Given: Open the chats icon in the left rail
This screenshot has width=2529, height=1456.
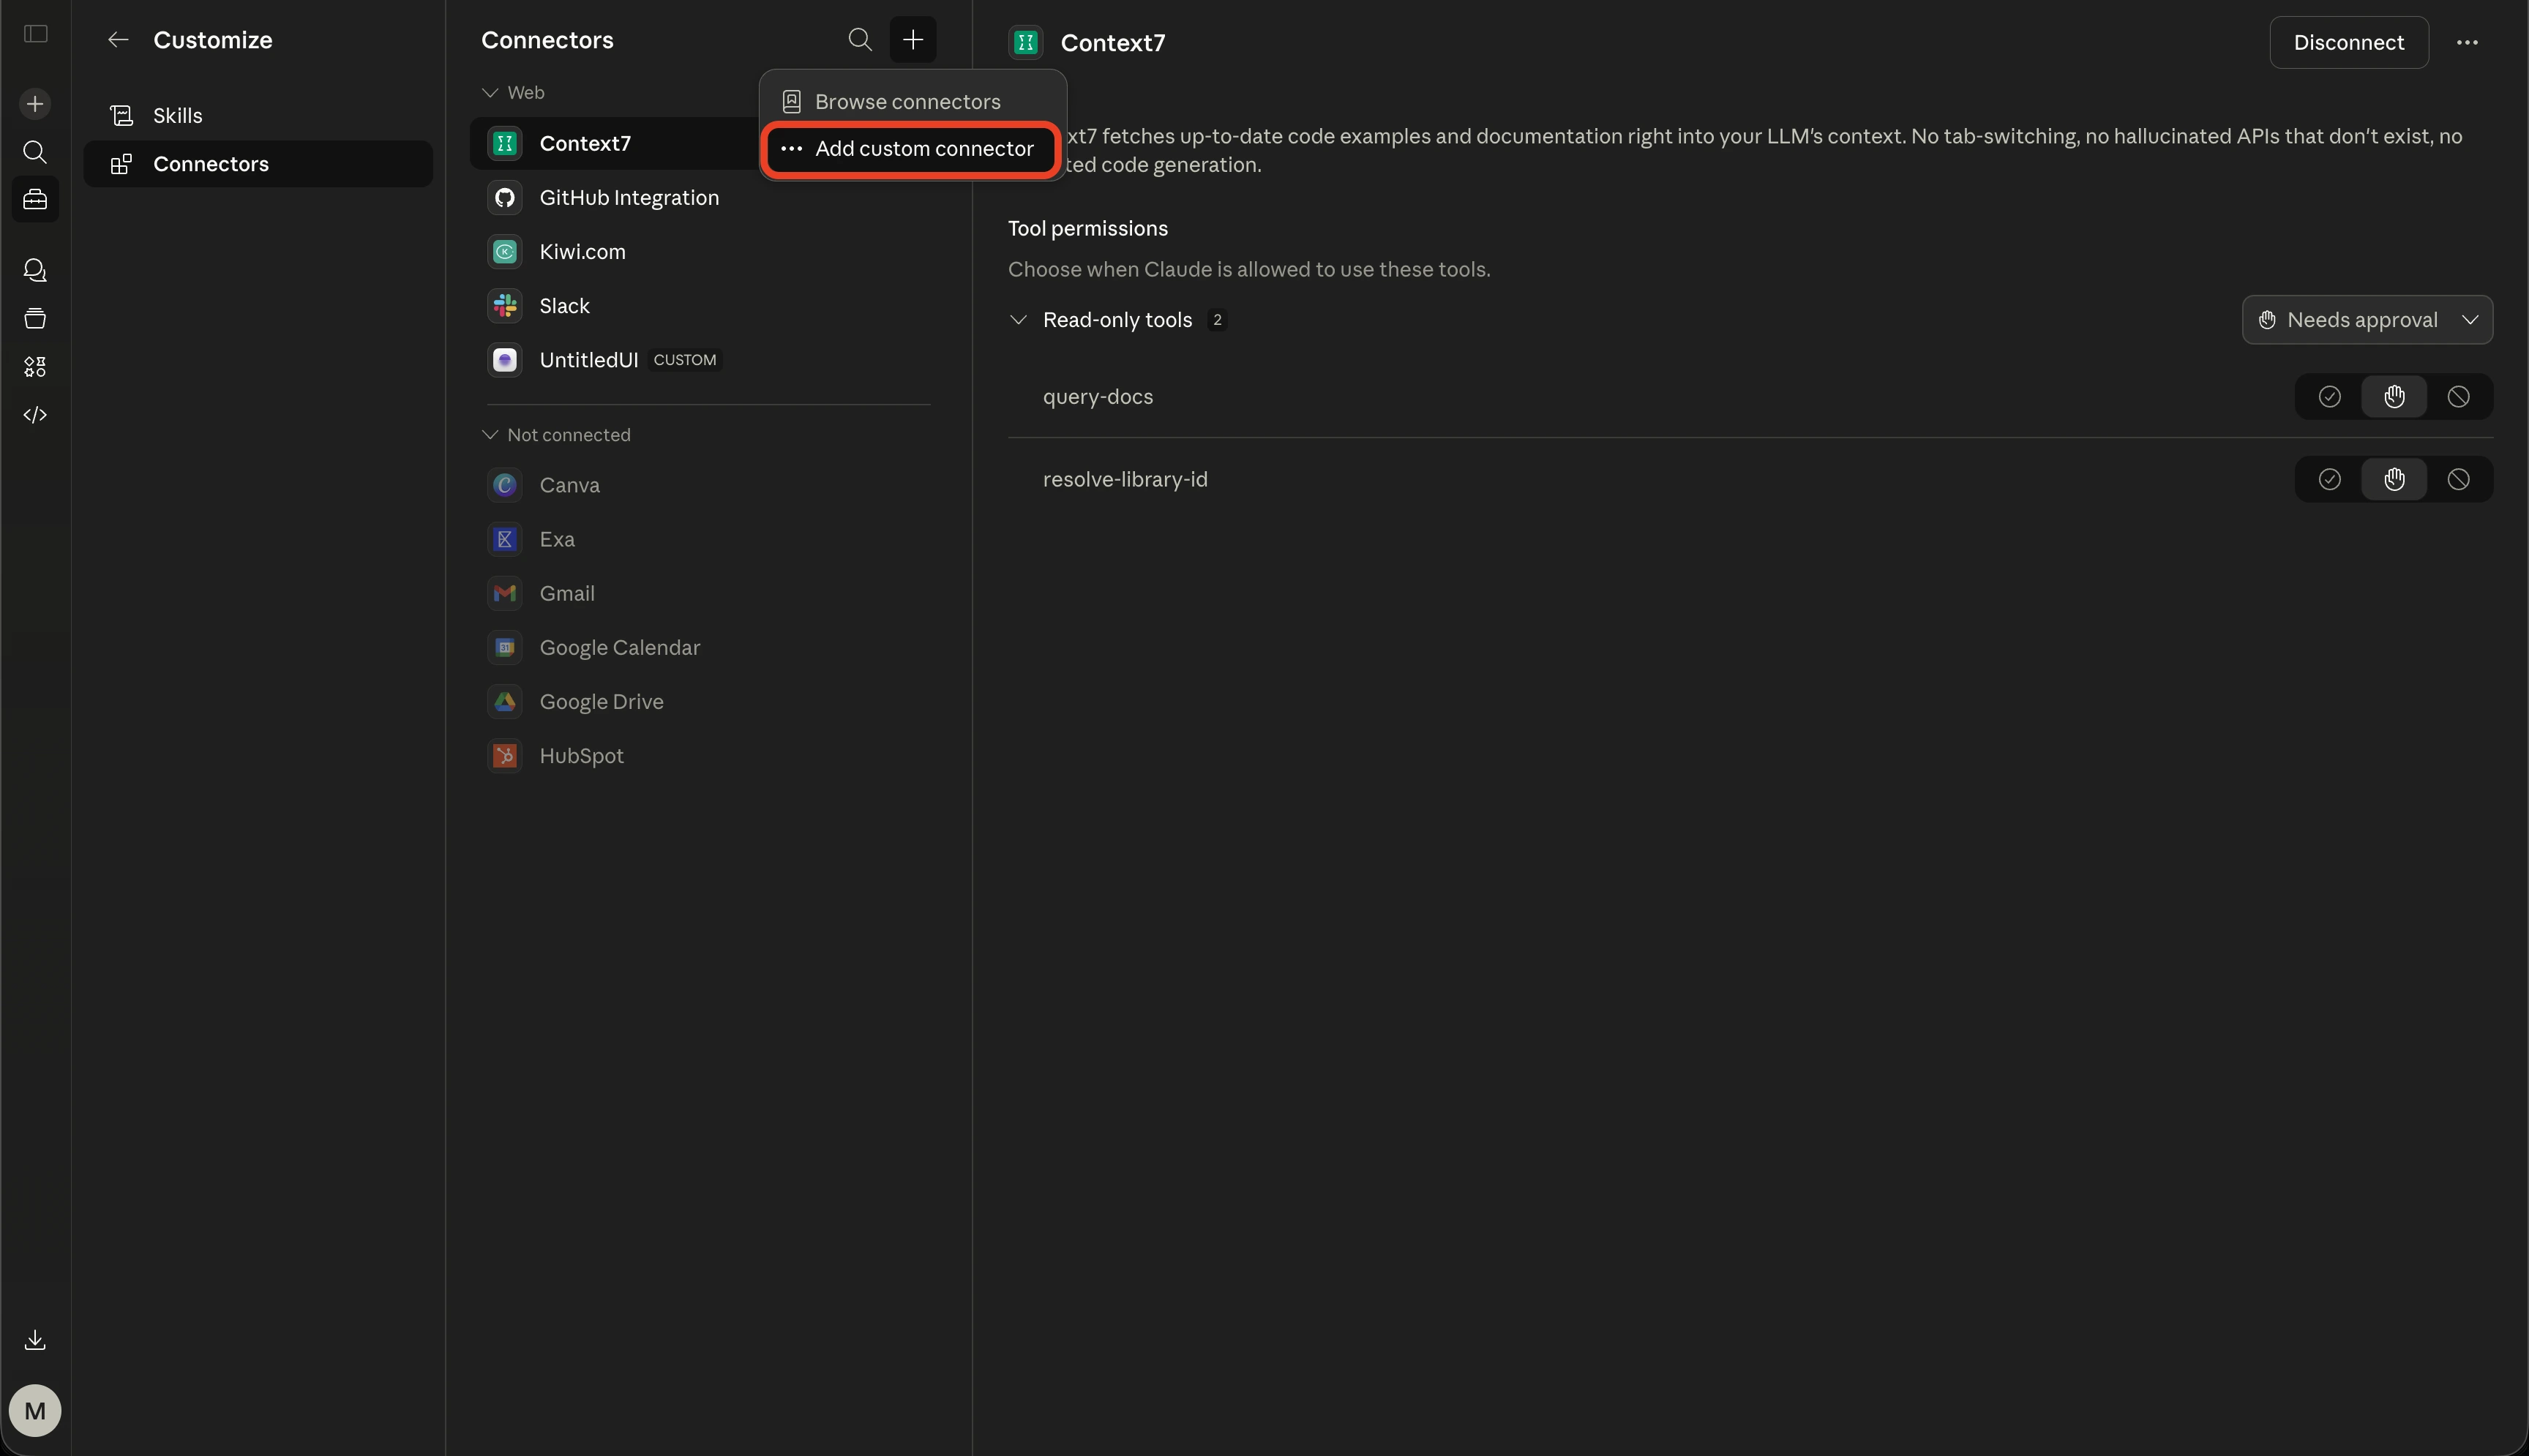Looking at the screenshot, I should click(35, 270).
